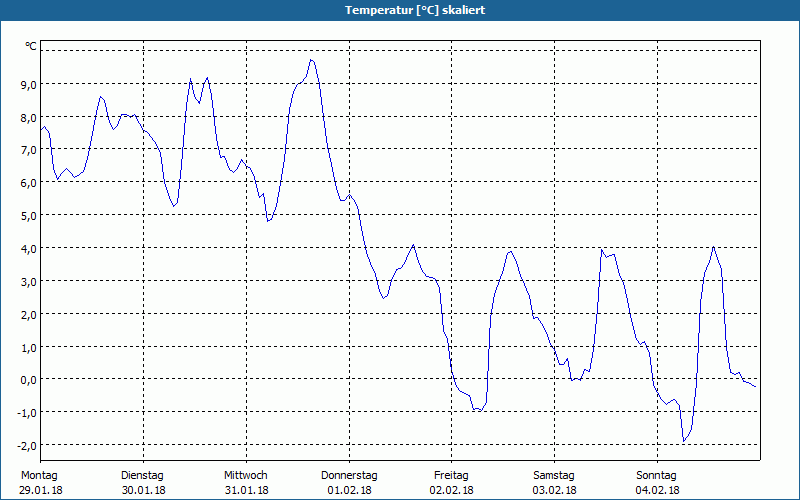This screenshot has height=500, width=800.
Task: Select the 1,0 y-axis value
Action: (x=28, y=347)
